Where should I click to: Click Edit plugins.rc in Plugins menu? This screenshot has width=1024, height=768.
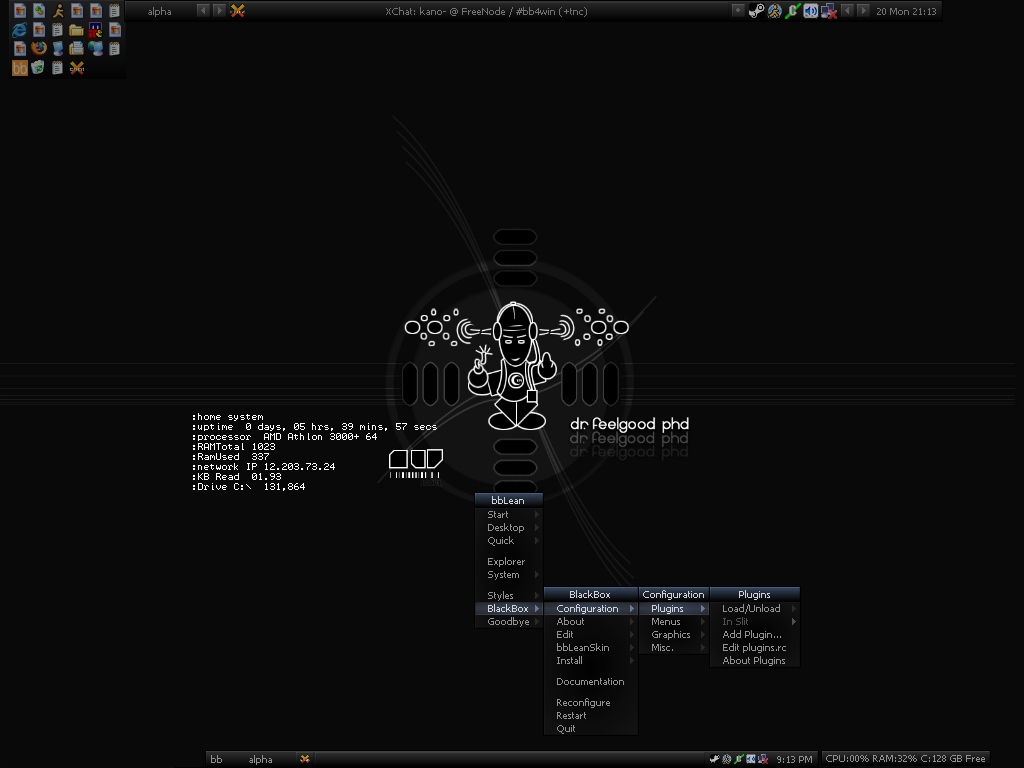pyautogui.click(x=754, y=648)
